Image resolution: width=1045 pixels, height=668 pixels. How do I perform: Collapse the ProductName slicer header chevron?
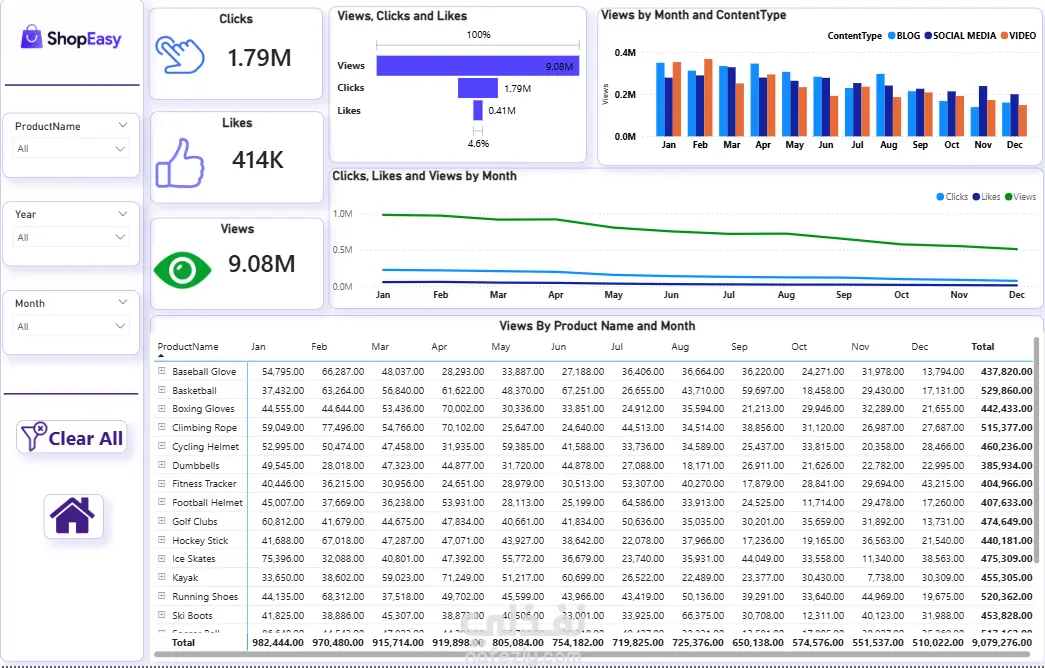[x=123, y=125]
